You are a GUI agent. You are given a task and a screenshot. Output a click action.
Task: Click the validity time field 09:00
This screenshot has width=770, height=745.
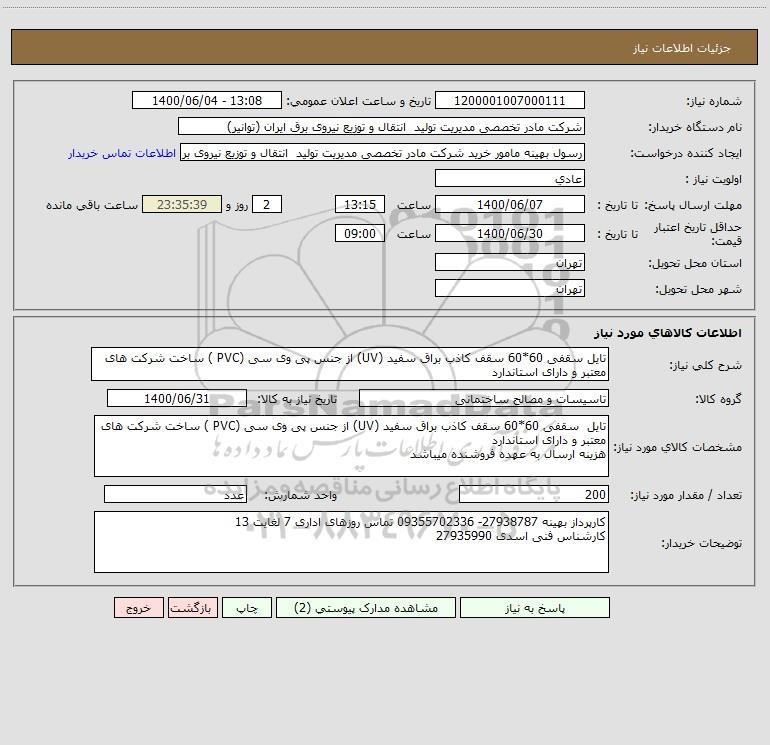(x=359, y=234)
